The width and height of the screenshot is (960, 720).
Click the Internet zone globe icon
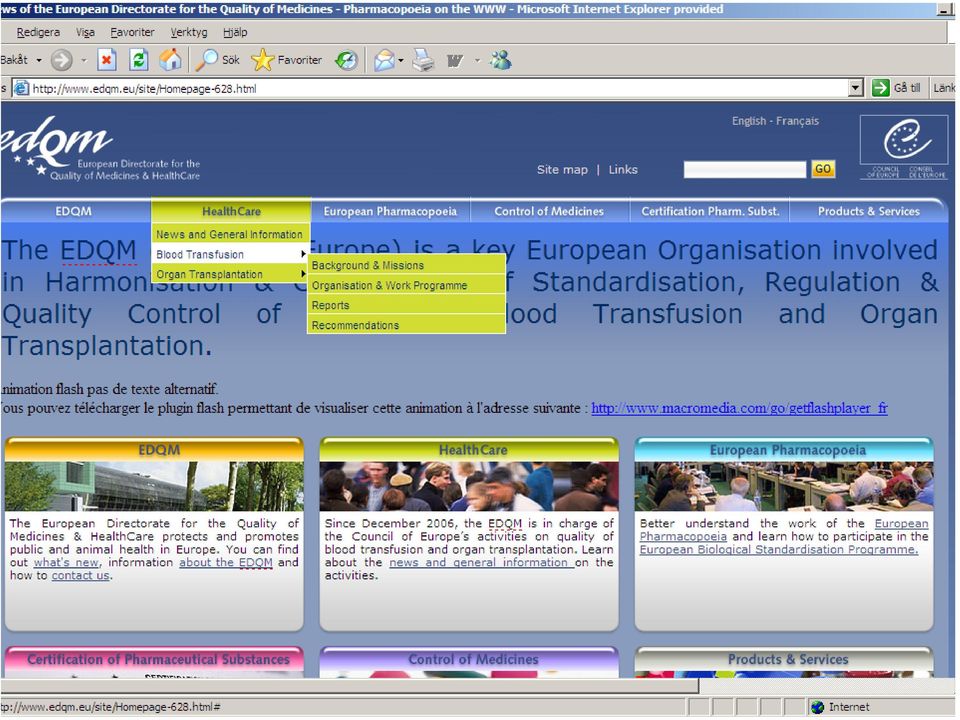pos(817,707)
